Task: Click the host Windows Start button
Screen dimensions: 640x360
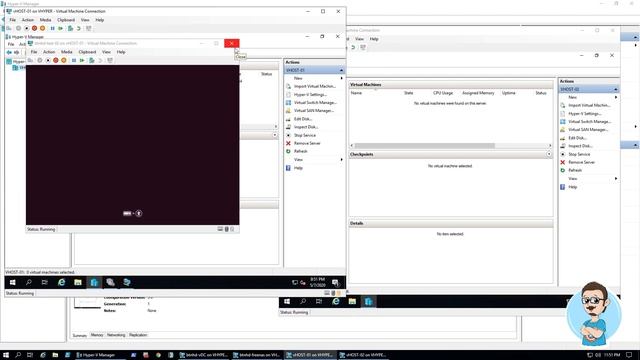Action: 6,355
